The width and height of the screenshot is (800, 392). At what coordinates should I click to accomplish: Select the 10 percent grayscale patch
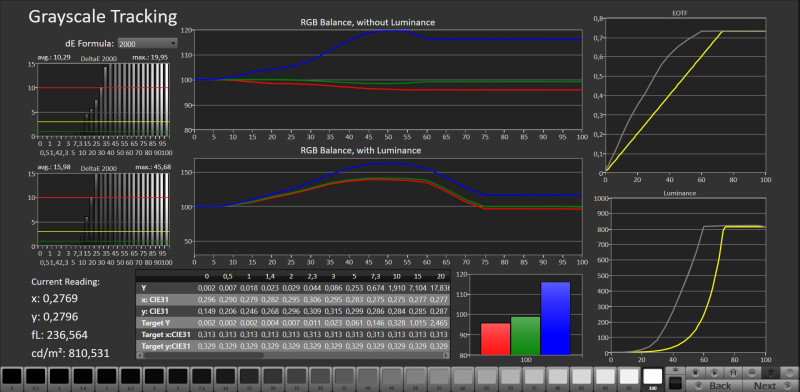coord(226,379)
